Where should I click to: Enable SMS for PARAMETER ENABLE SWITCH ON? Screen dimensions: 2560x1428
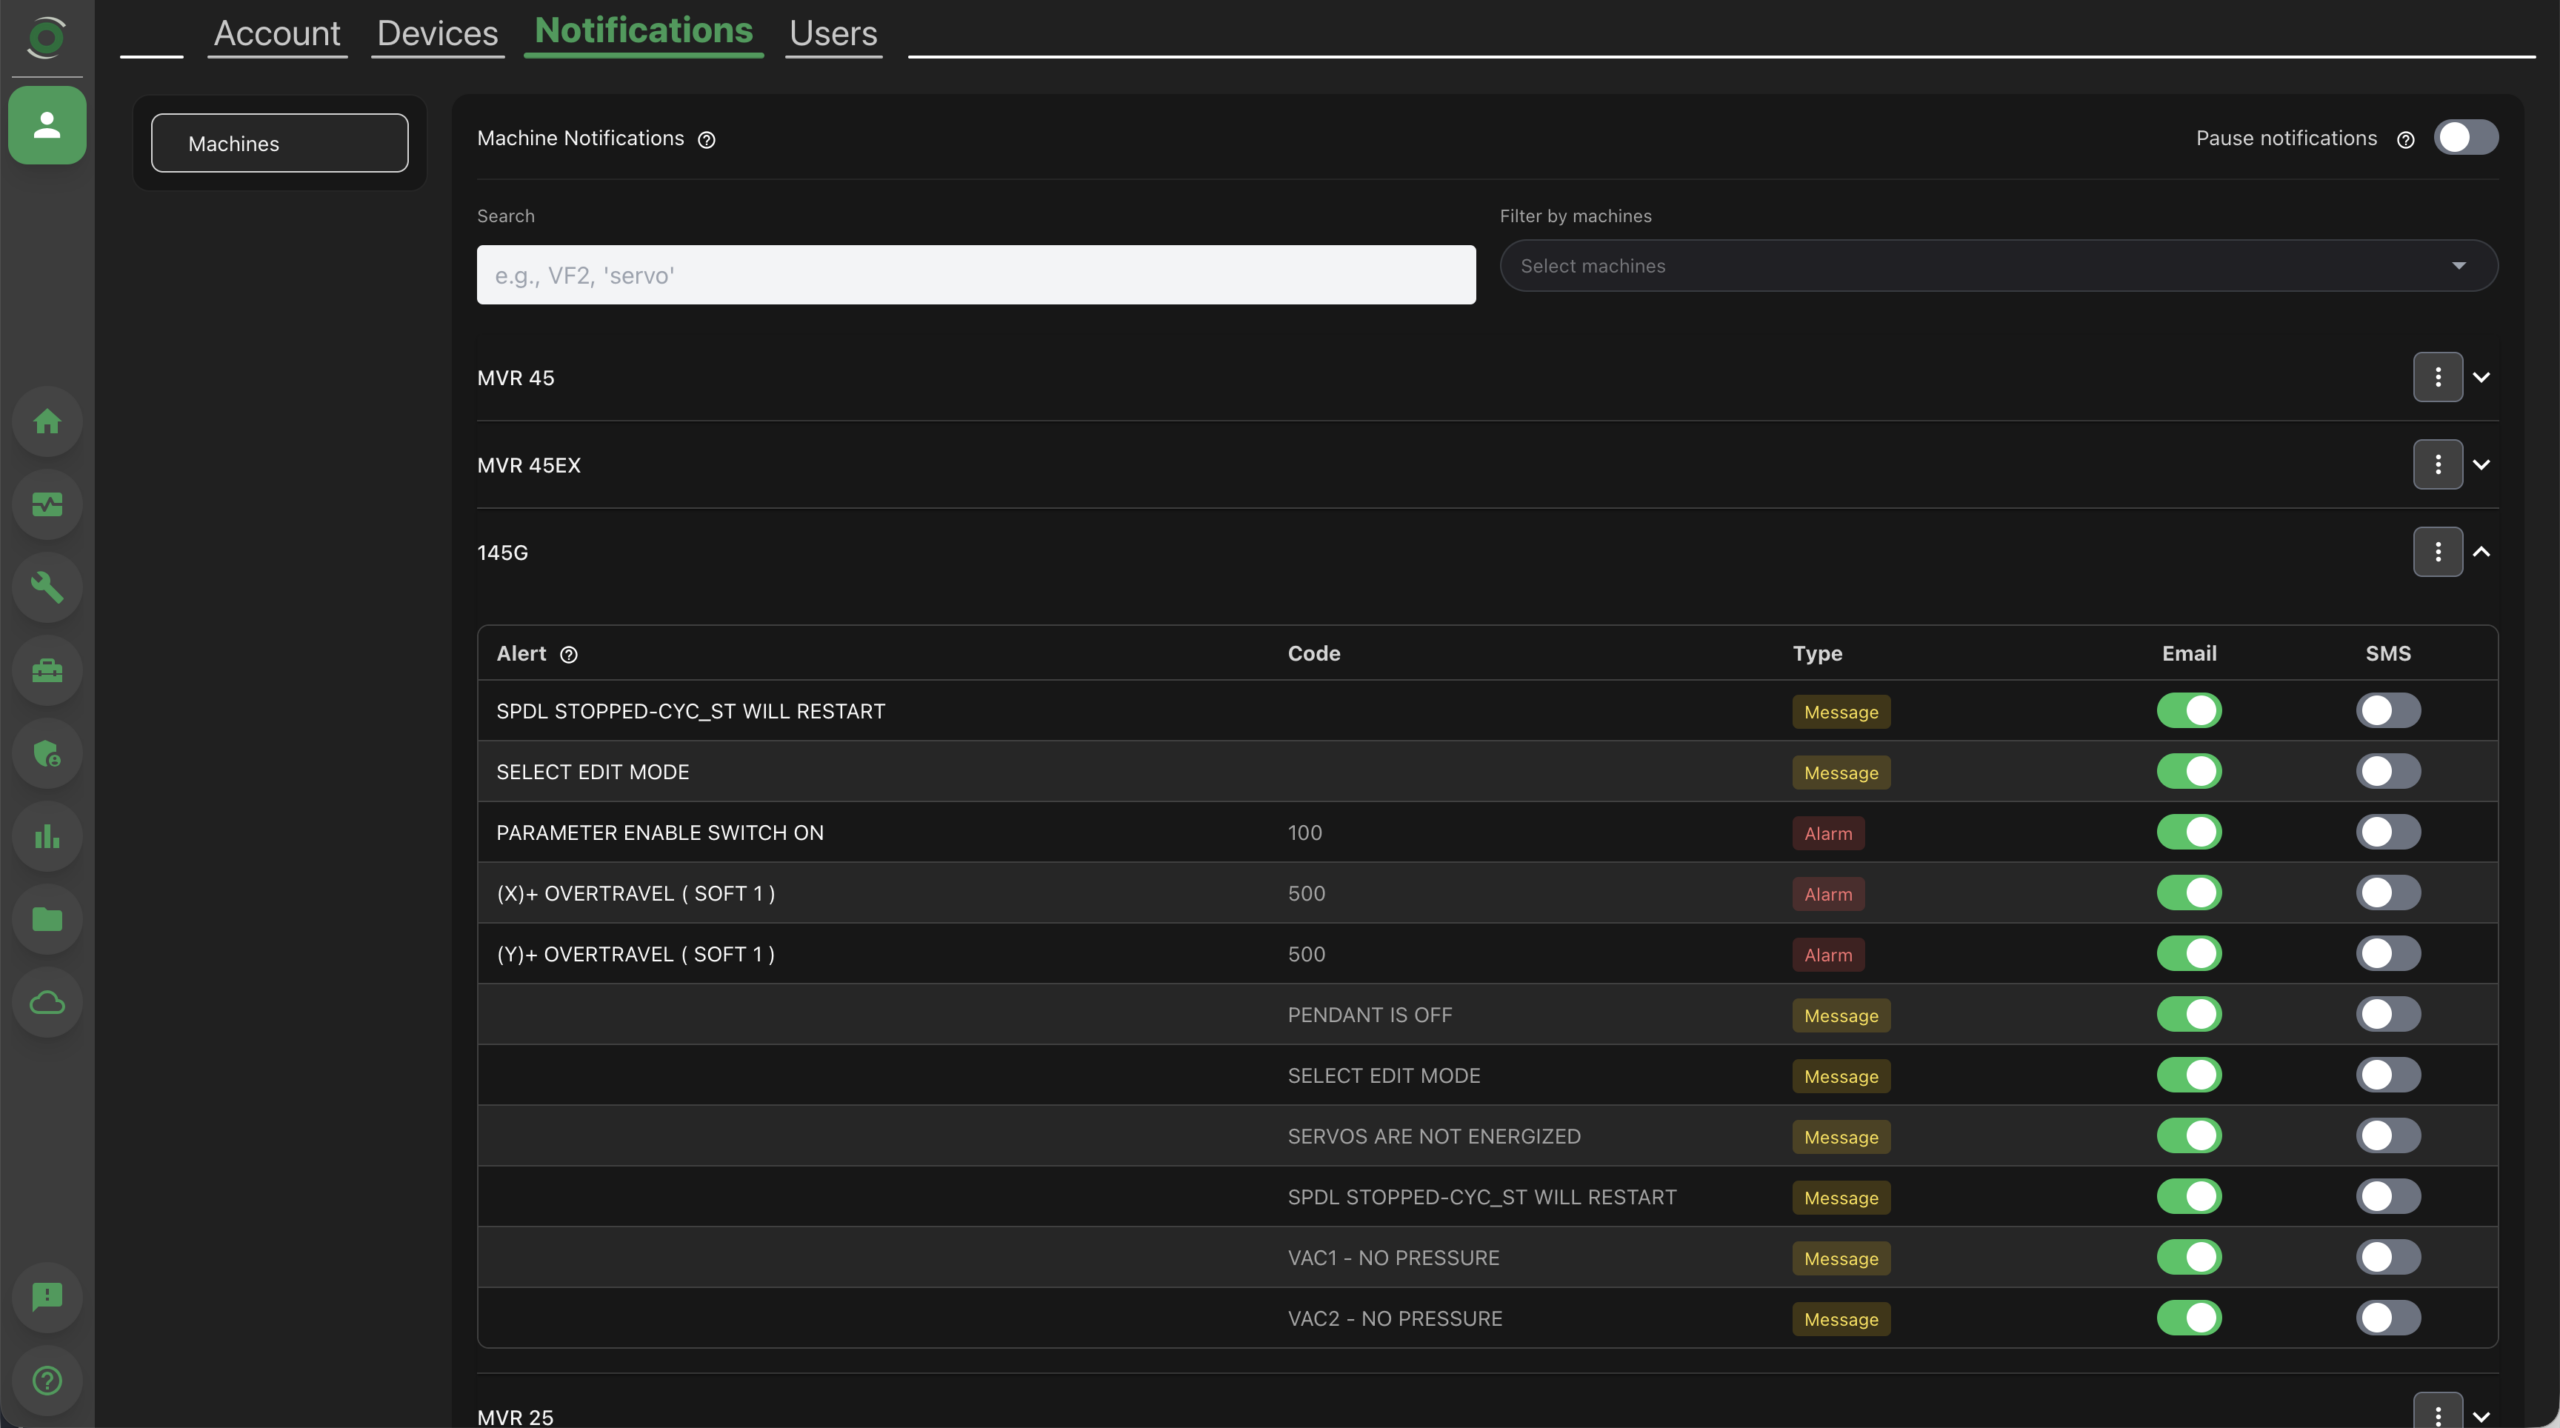click(2388, 832)
